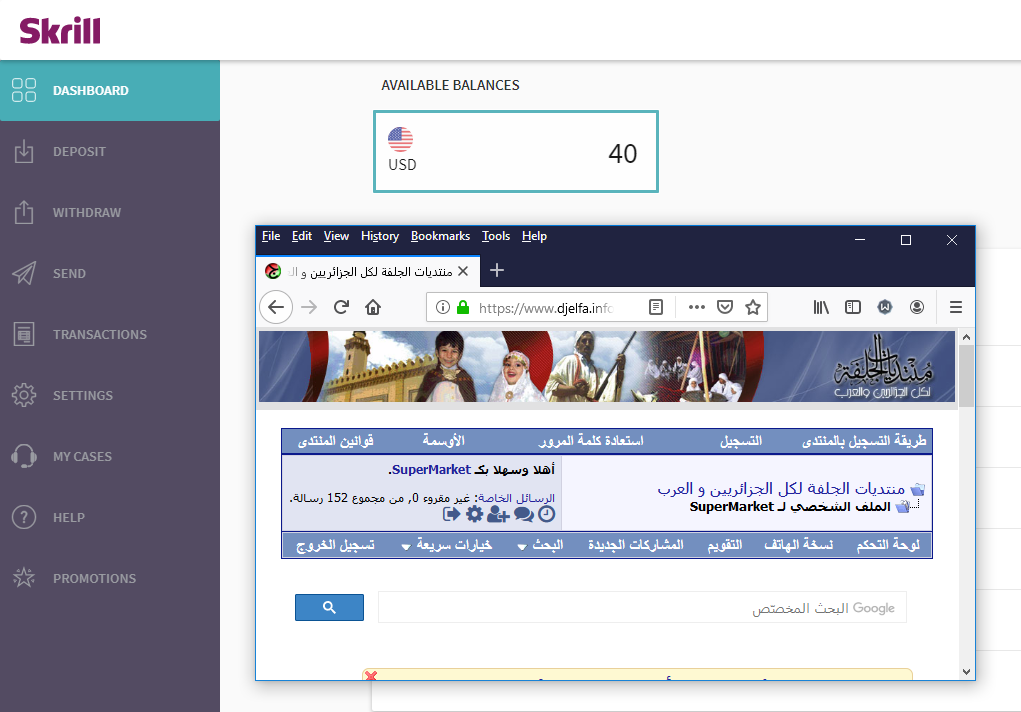Open a new Firefox tab
Image resolution: width=1021 pixels, height=712 pixels.
tap(497, 270)
